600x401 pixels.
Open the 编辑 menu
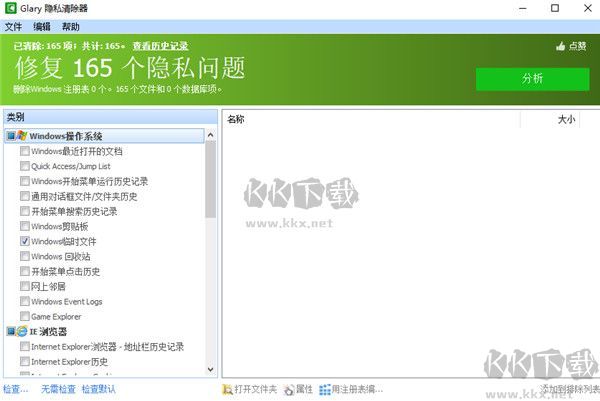tap(41, 26)
